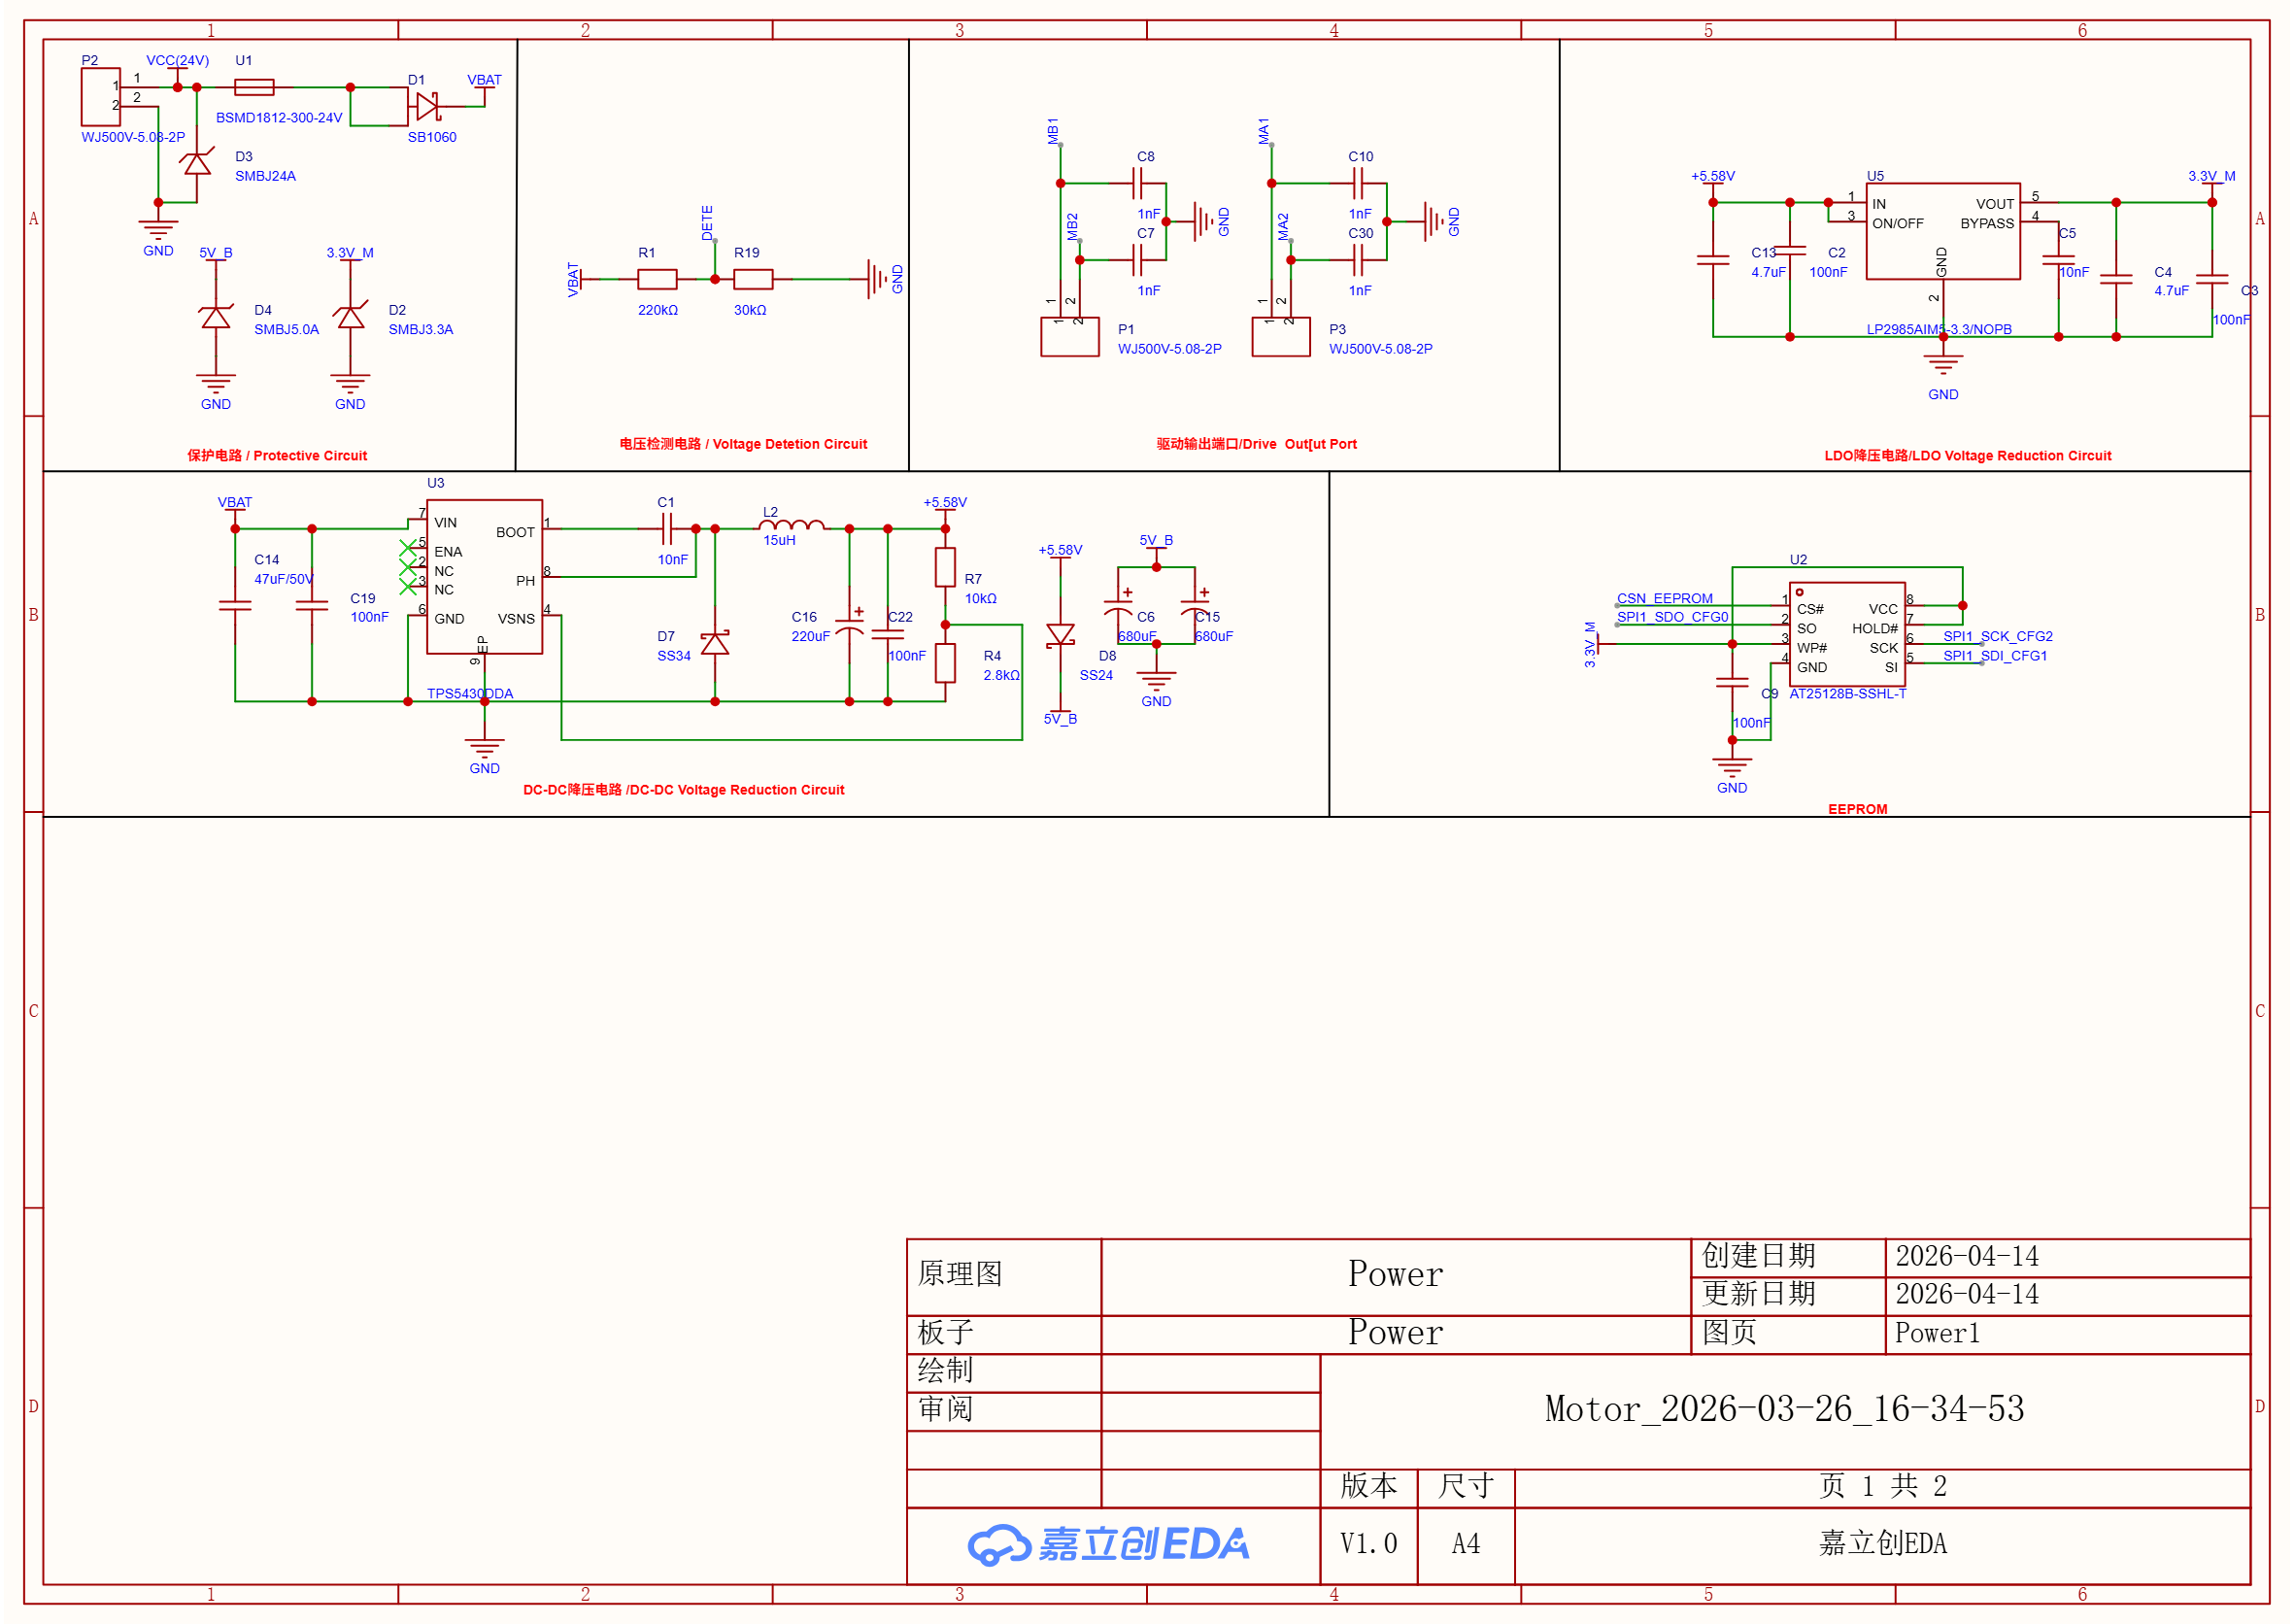The width and height of the screenshot is (2294, 1624).
Task: Select the C16 220uF capacitor symbol
Action: click(849, 628)
